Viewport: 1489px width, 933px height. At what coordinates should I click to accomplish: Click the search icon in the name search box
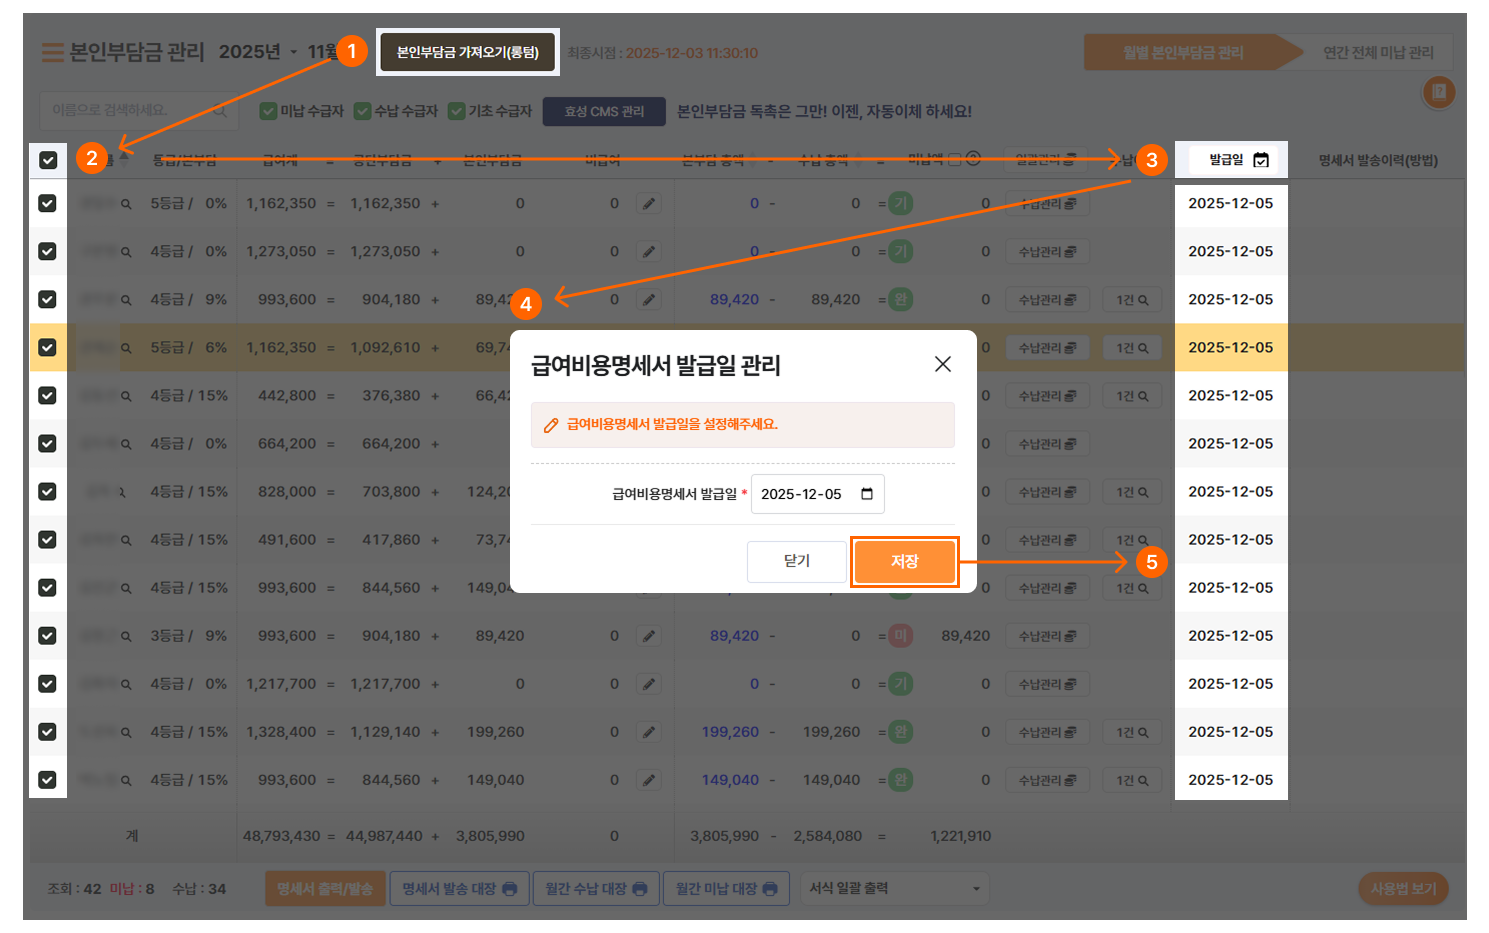click(220, 111)
